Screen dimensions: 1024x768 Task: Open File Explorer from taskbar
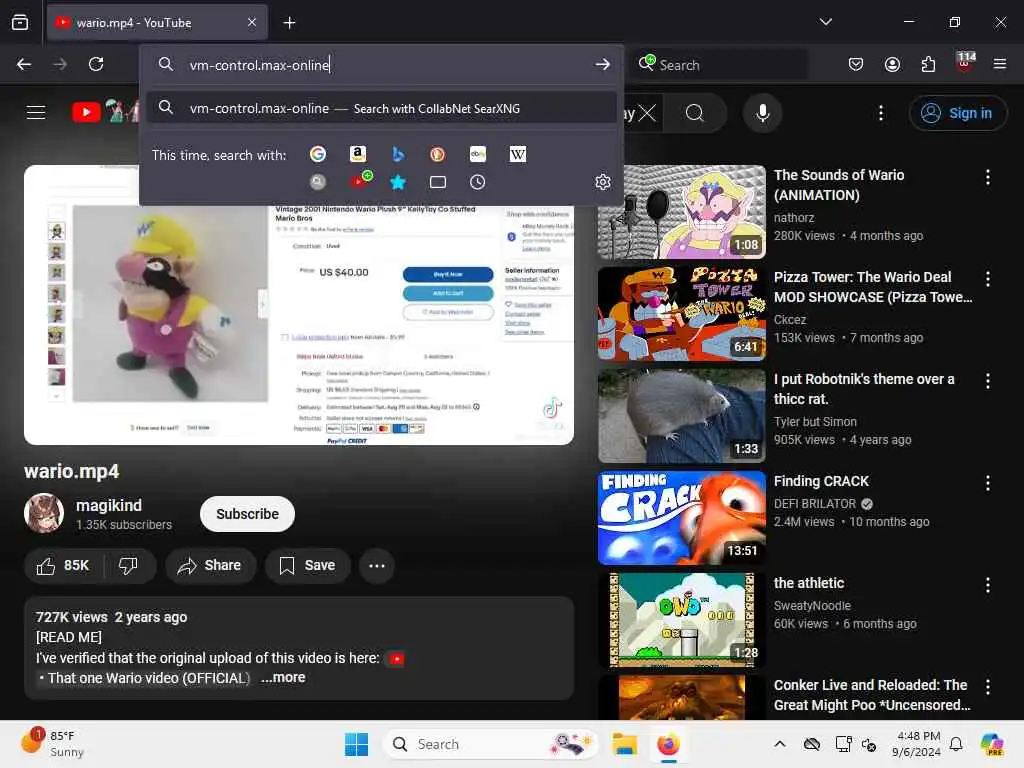pos(624,744)
